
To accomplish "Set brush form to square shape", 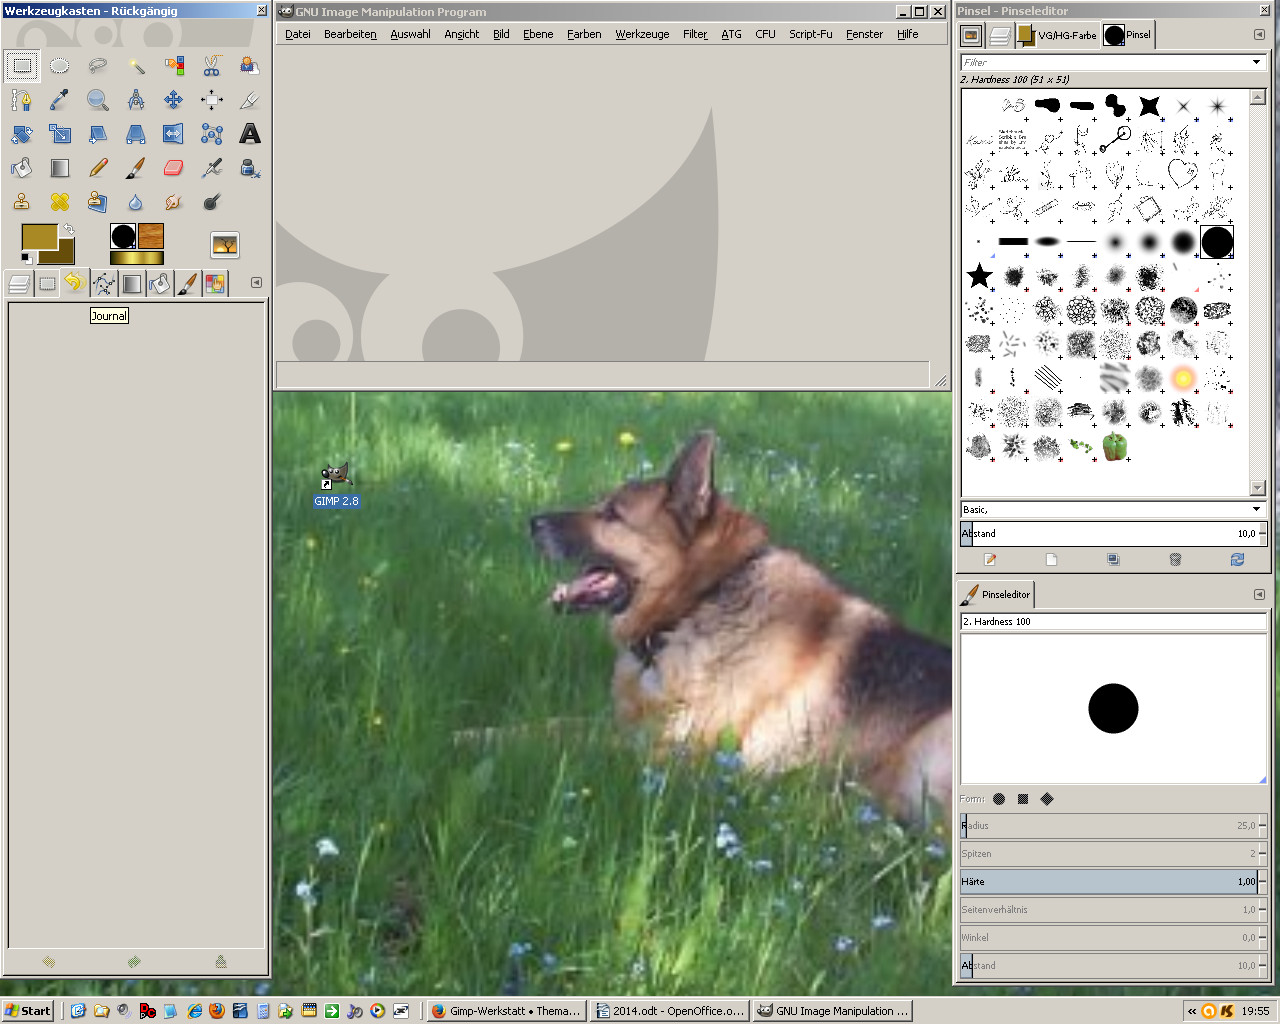I will pos(1023,799).
